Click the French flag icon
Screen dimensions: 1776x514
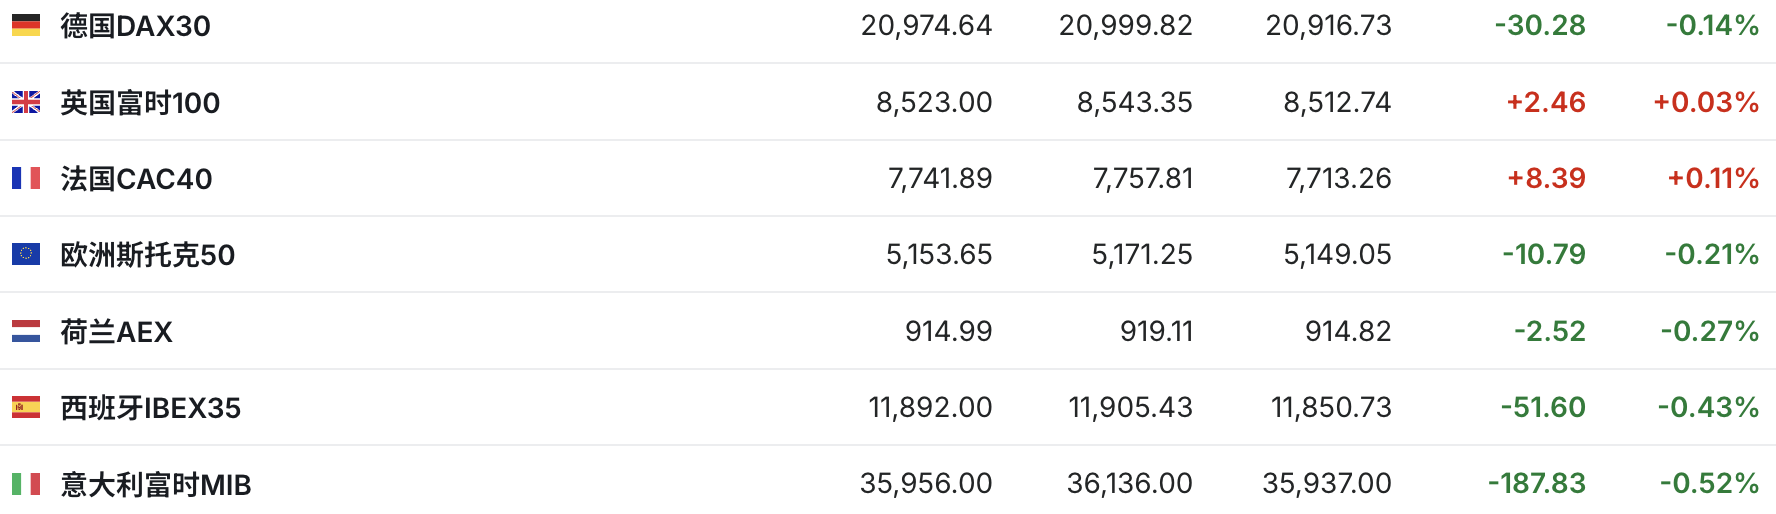(26, 178)
